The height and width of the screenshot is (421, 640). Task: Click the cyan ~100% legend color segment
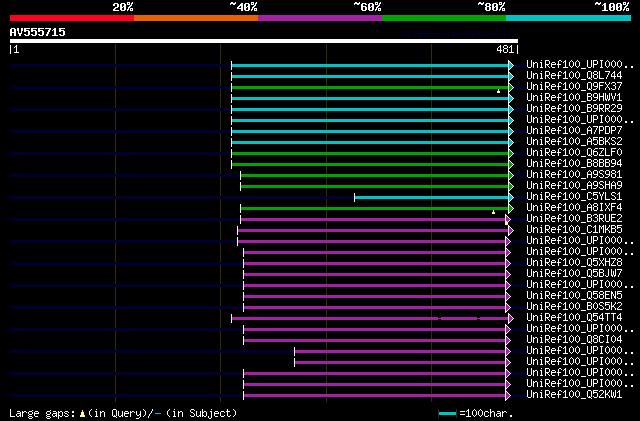[567, 17]
